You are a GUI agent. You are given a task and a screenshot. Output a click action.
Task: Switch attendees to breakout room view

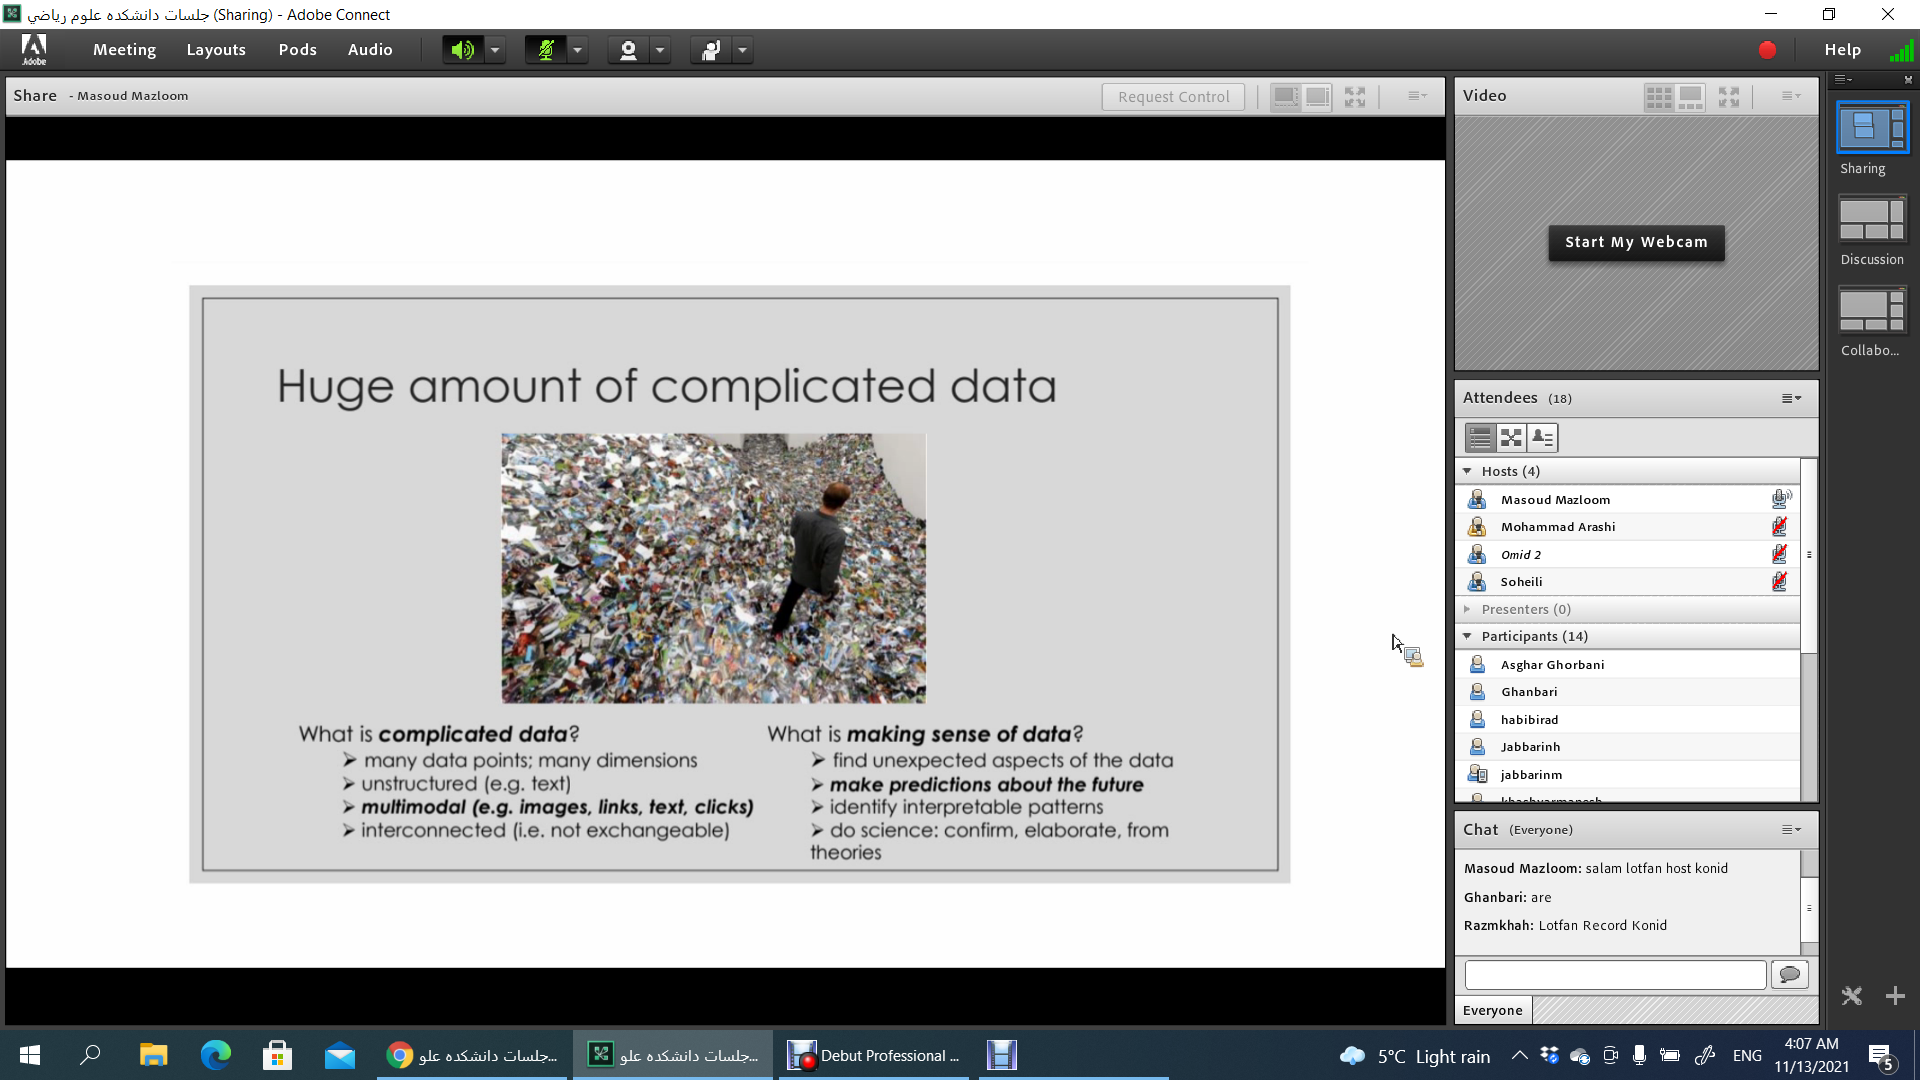tap(1511, 438)
